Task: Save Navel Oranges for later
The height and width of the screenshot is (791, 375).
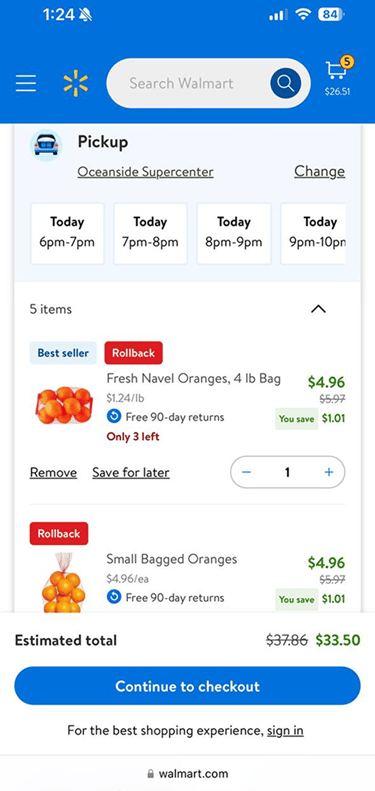Action: point(131,473)
